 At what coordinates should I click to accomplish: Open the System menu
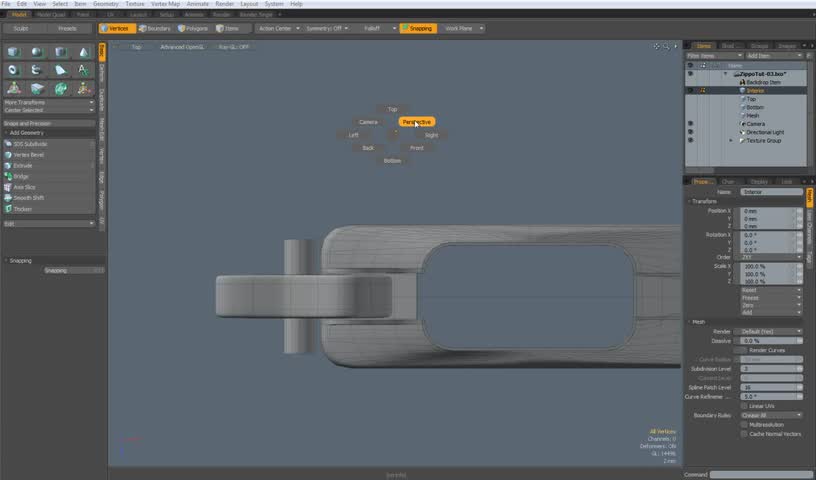[274, 4]
